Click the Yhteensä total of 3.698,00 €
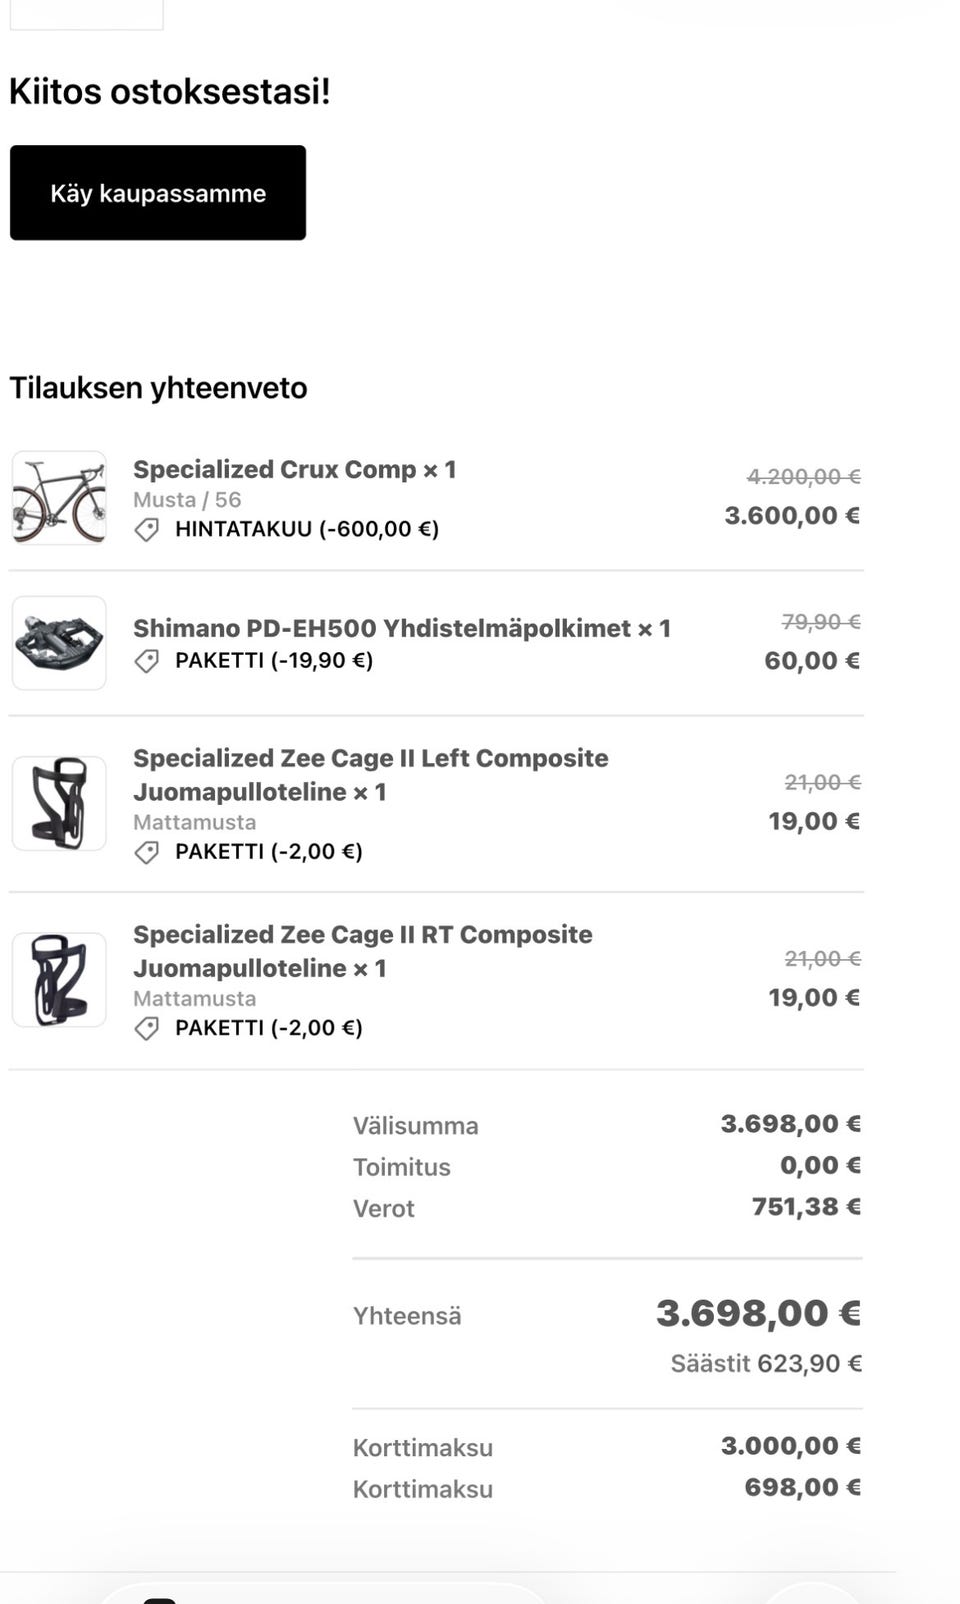The image size is (960, 1604). click(x=757, y=1313)
